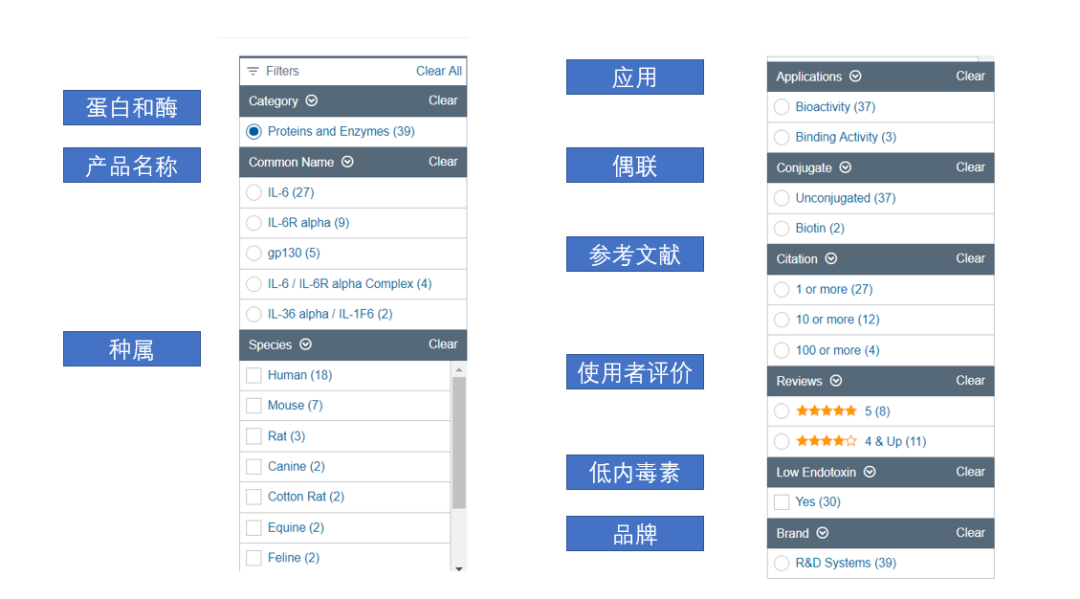
Task: Collapse the Species filter chevron
Action: pos(305,345)
